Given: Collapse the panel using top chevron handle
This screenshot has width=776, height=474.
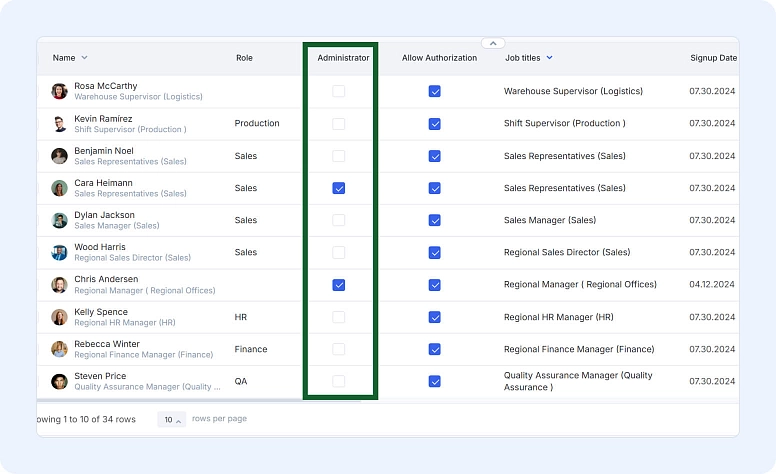Looking at the screenshot, I should [x=492, y=43].
